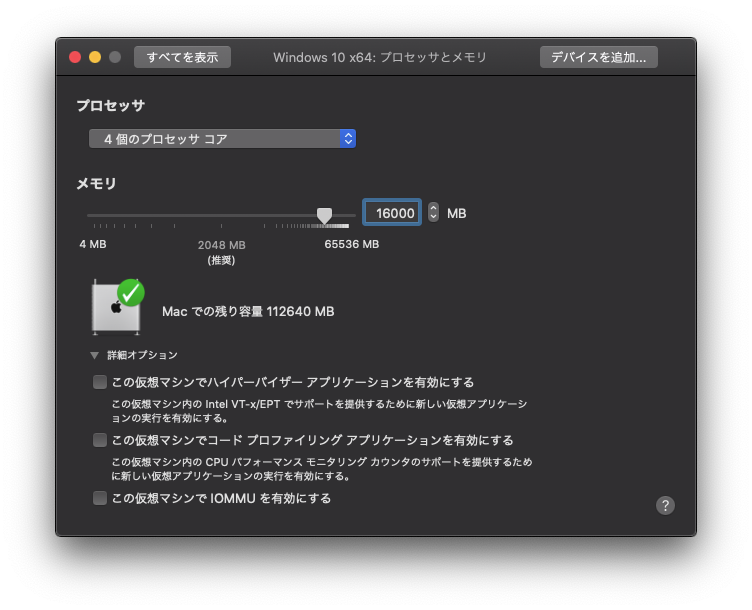
Task: Click slider track above 2048 MB mark
Action: [221, 215]
